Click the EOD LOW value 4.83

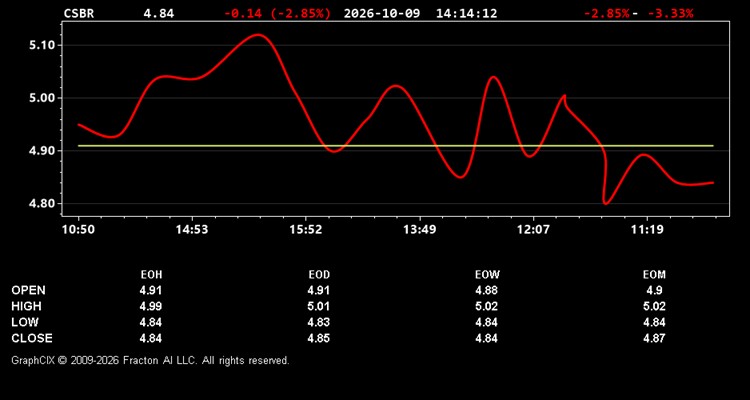[319, 322]
